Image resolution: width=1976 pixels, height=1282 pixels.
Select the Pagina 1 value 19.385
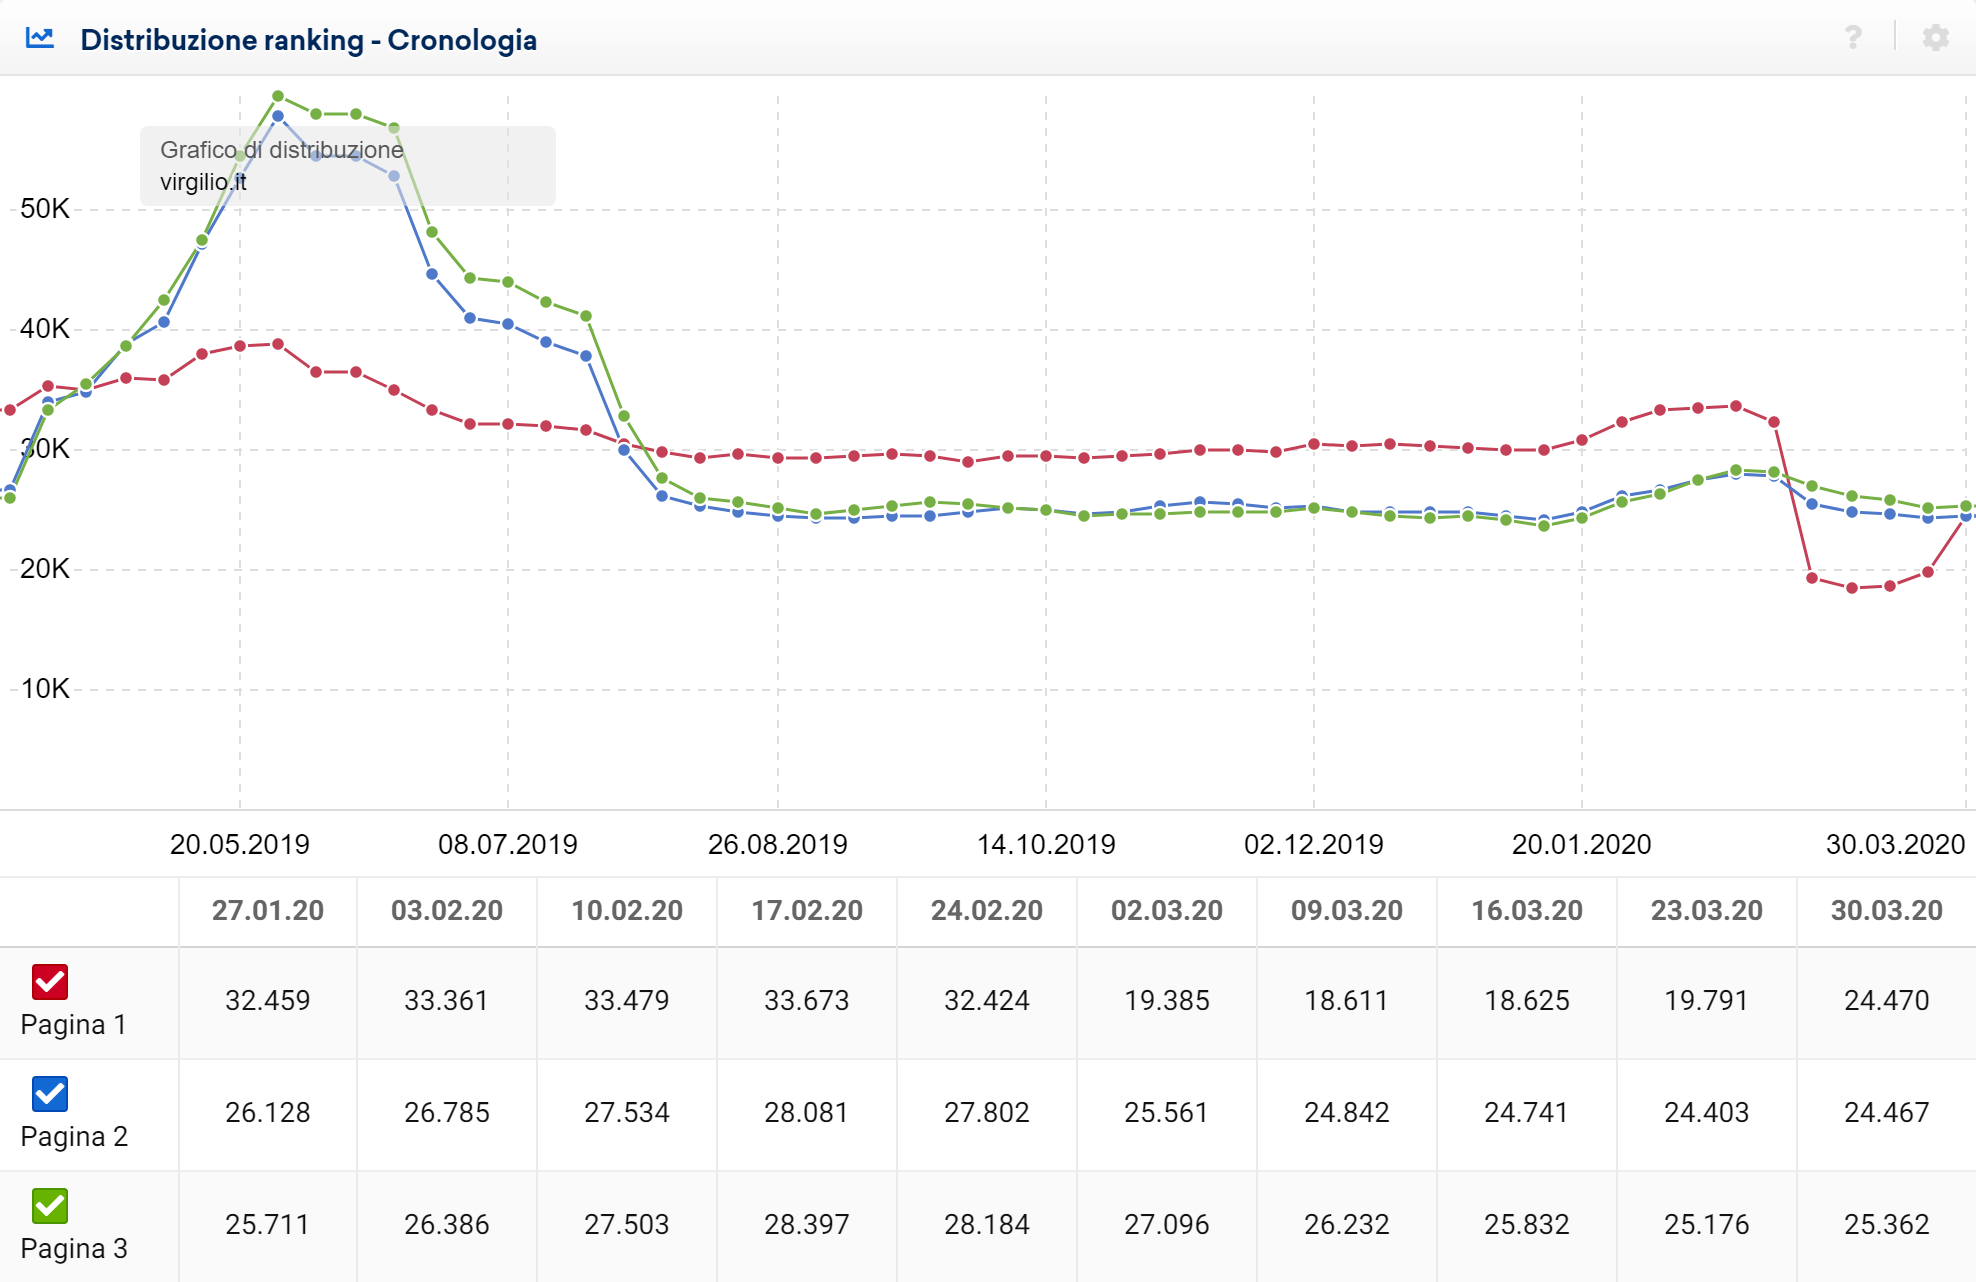point(1167,1001)
